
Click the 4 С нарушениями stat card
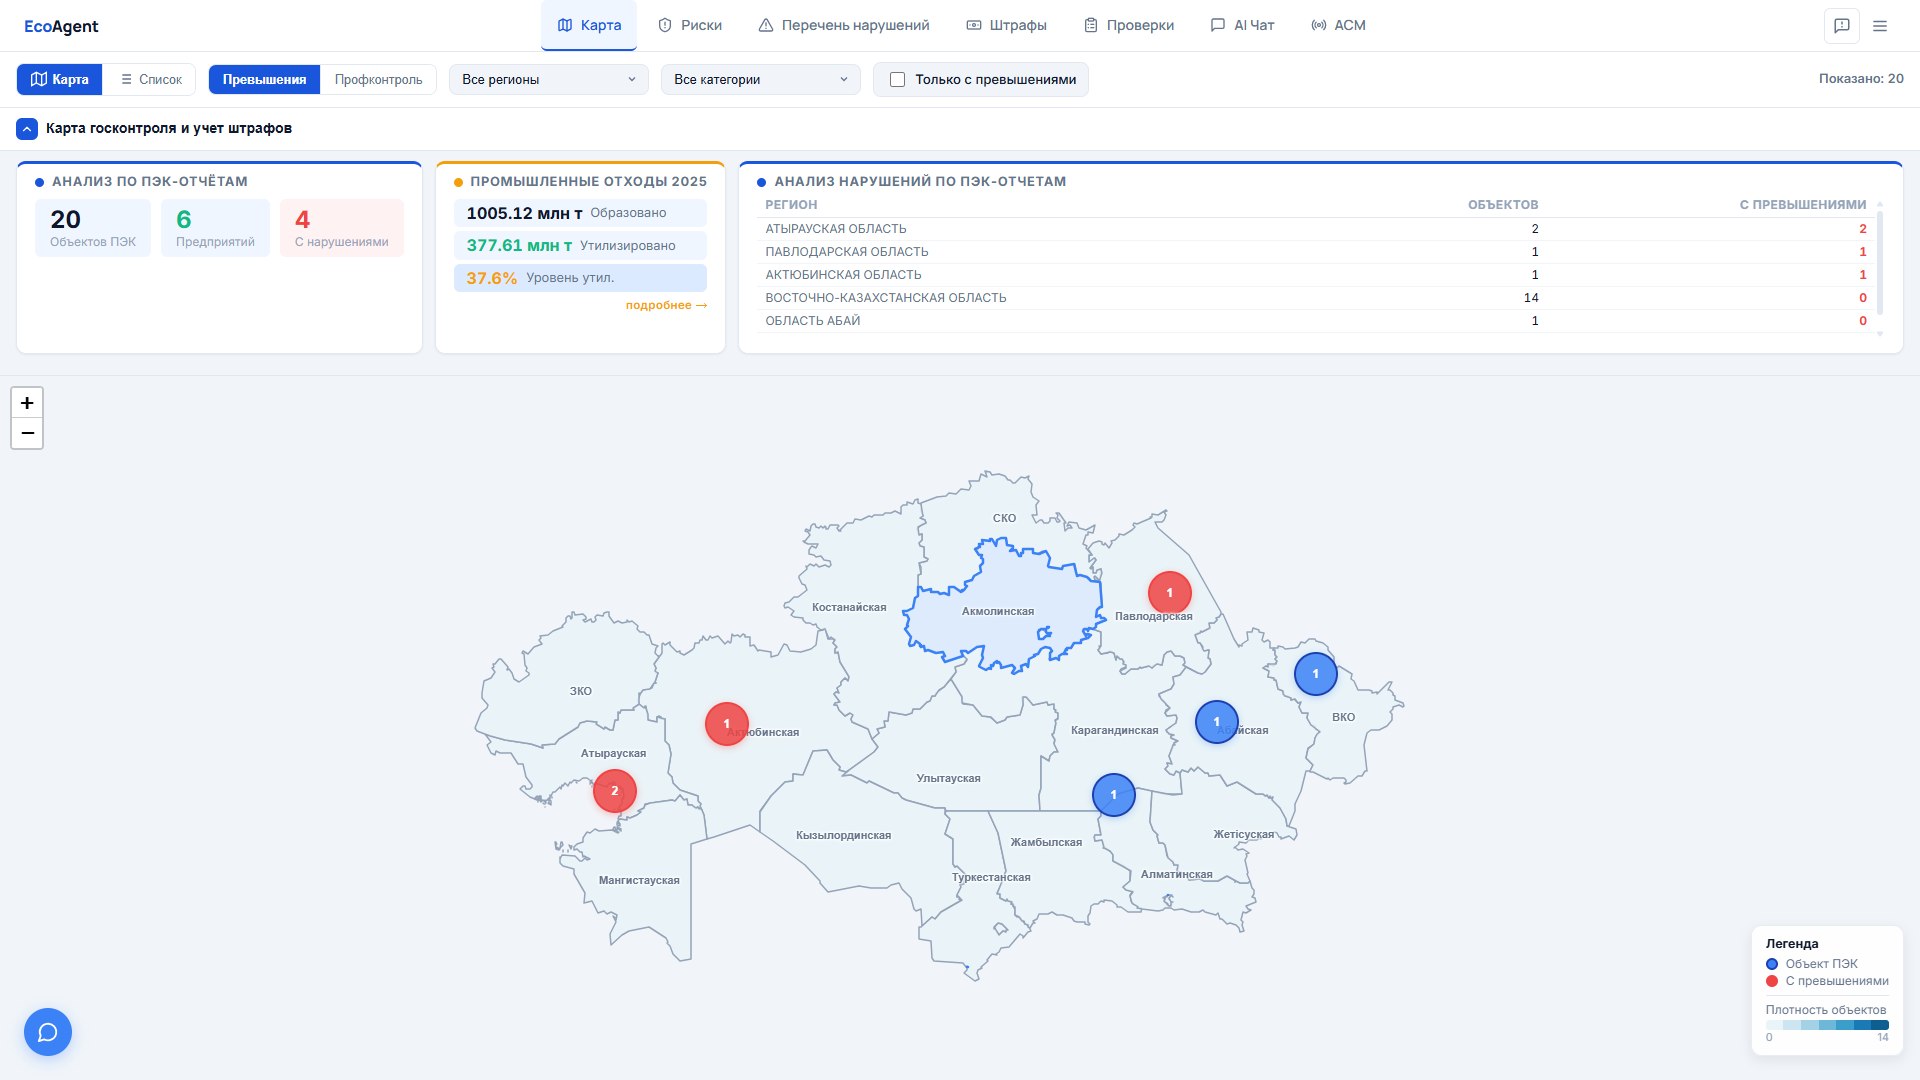point(341,228)
